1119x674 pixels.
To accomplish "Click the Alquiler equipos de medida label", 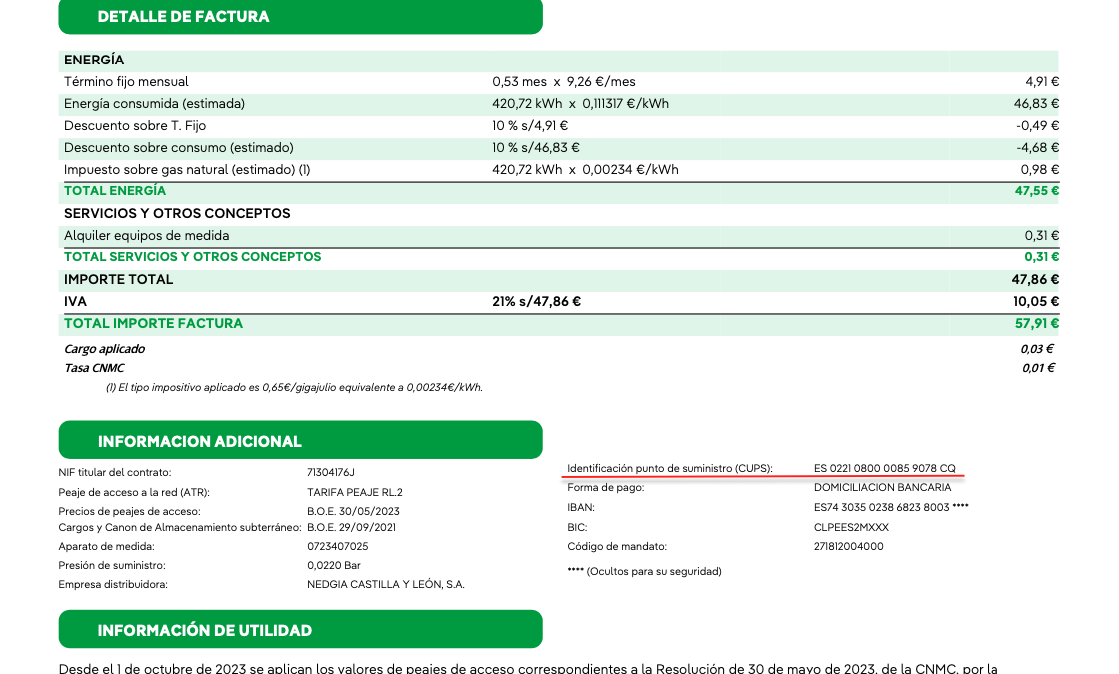I will pyautogui.click(x=146, y=236).
